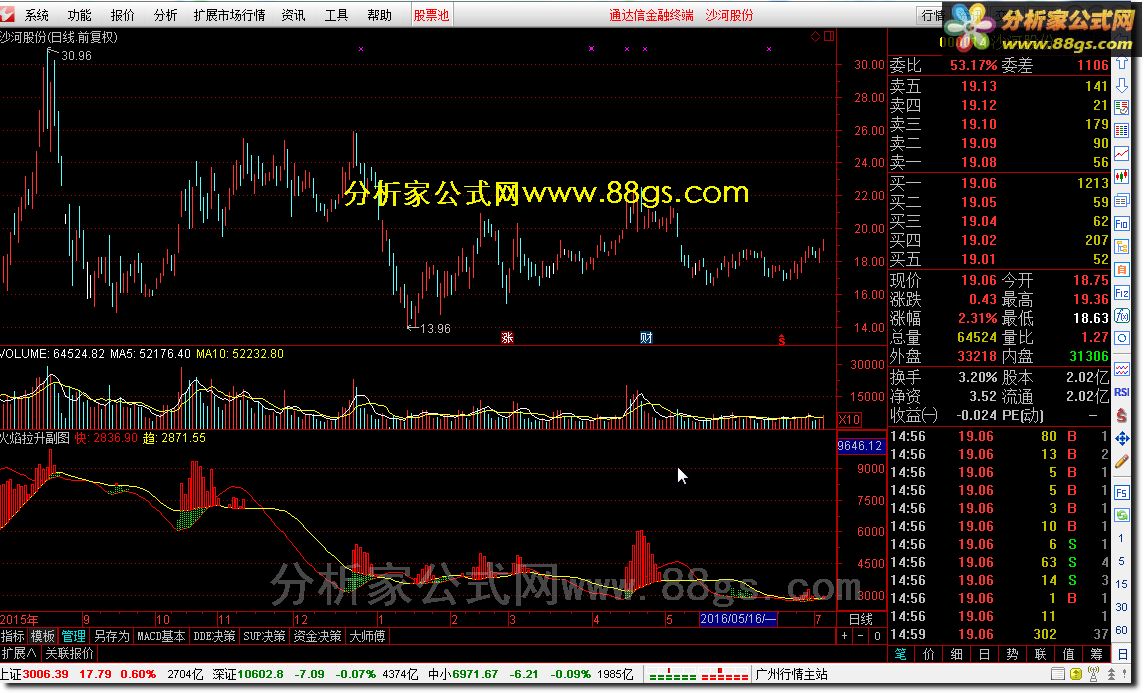Screen dimensions: 1144x693
Task: Select the candlestick K-line icon
Action: tap(1121, 177)
